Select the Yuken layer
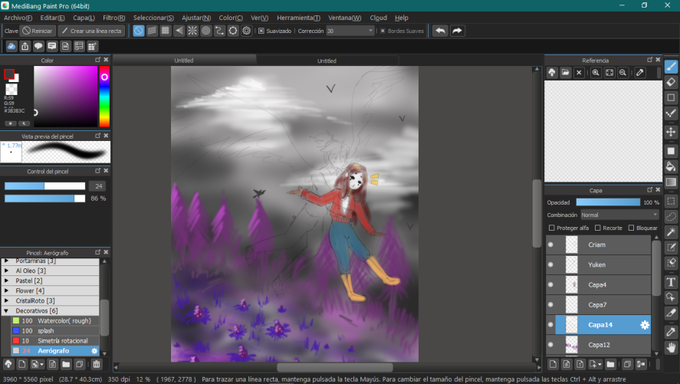The width and height of the screenshot is (680, 384). coord(603,265)
